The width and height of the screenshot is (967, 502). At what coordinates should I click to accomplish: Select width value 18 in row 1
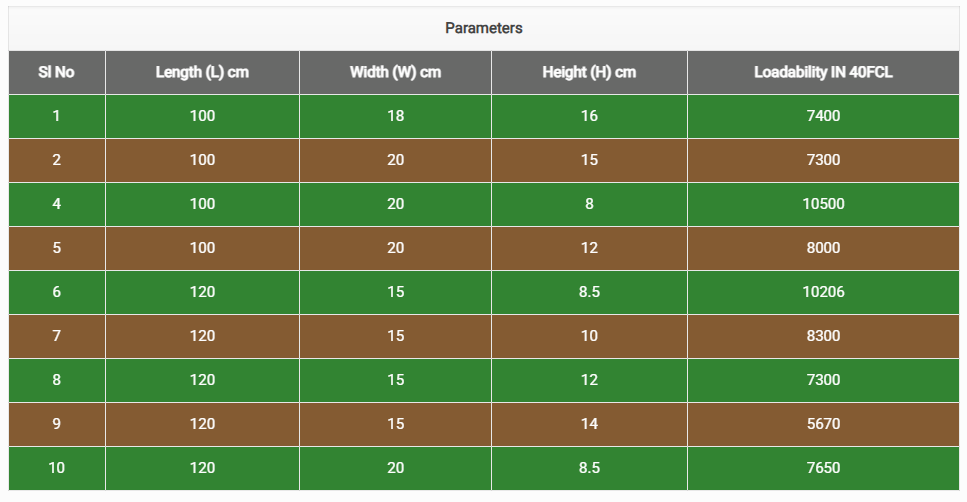(395, 116)
